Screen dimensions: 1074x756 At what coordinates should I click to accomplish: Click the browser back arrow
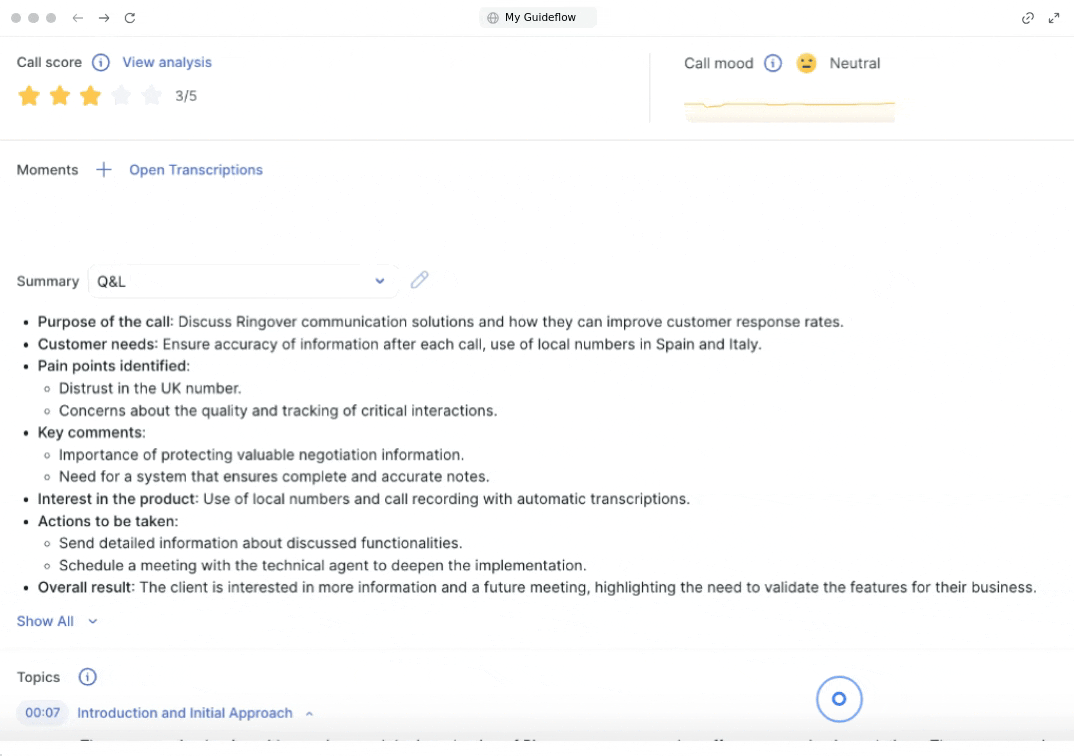pyautogui.click(x=78, y=18)
